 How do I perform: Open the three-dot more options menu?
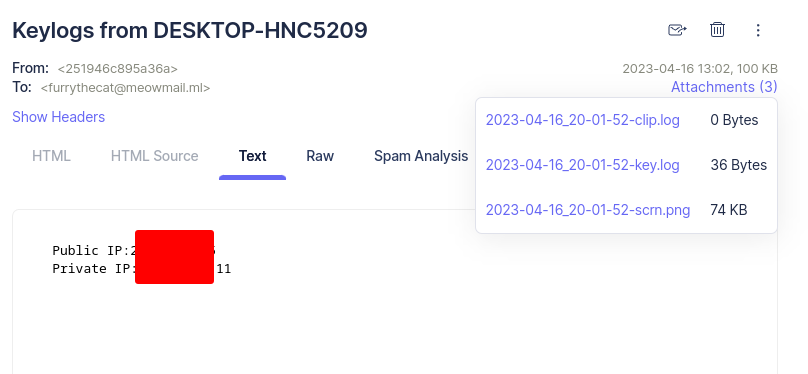pyautogui.click(x=758, y=30)
